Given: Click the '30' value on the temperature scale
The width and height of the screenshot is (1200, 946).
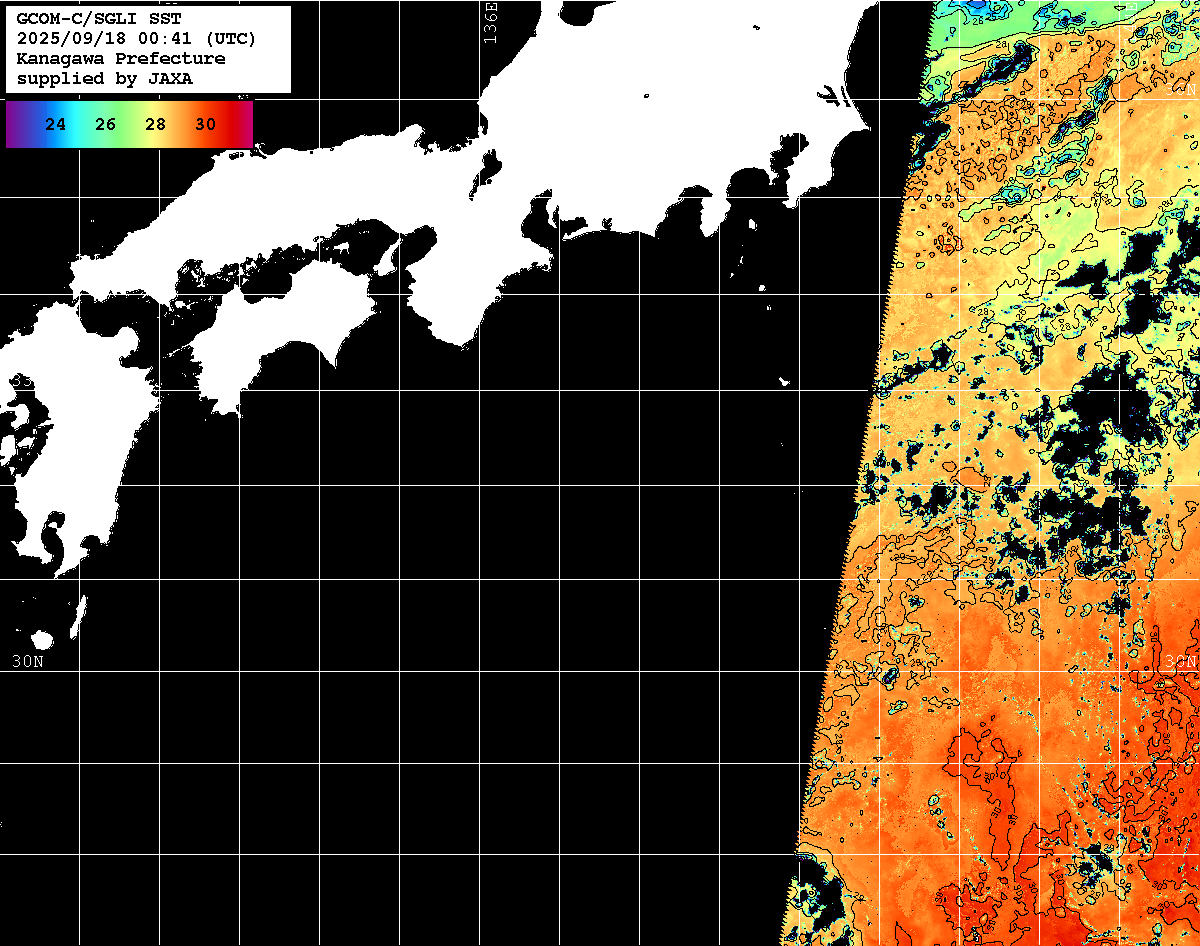Looking at the screenshot, I should [205, 125].
